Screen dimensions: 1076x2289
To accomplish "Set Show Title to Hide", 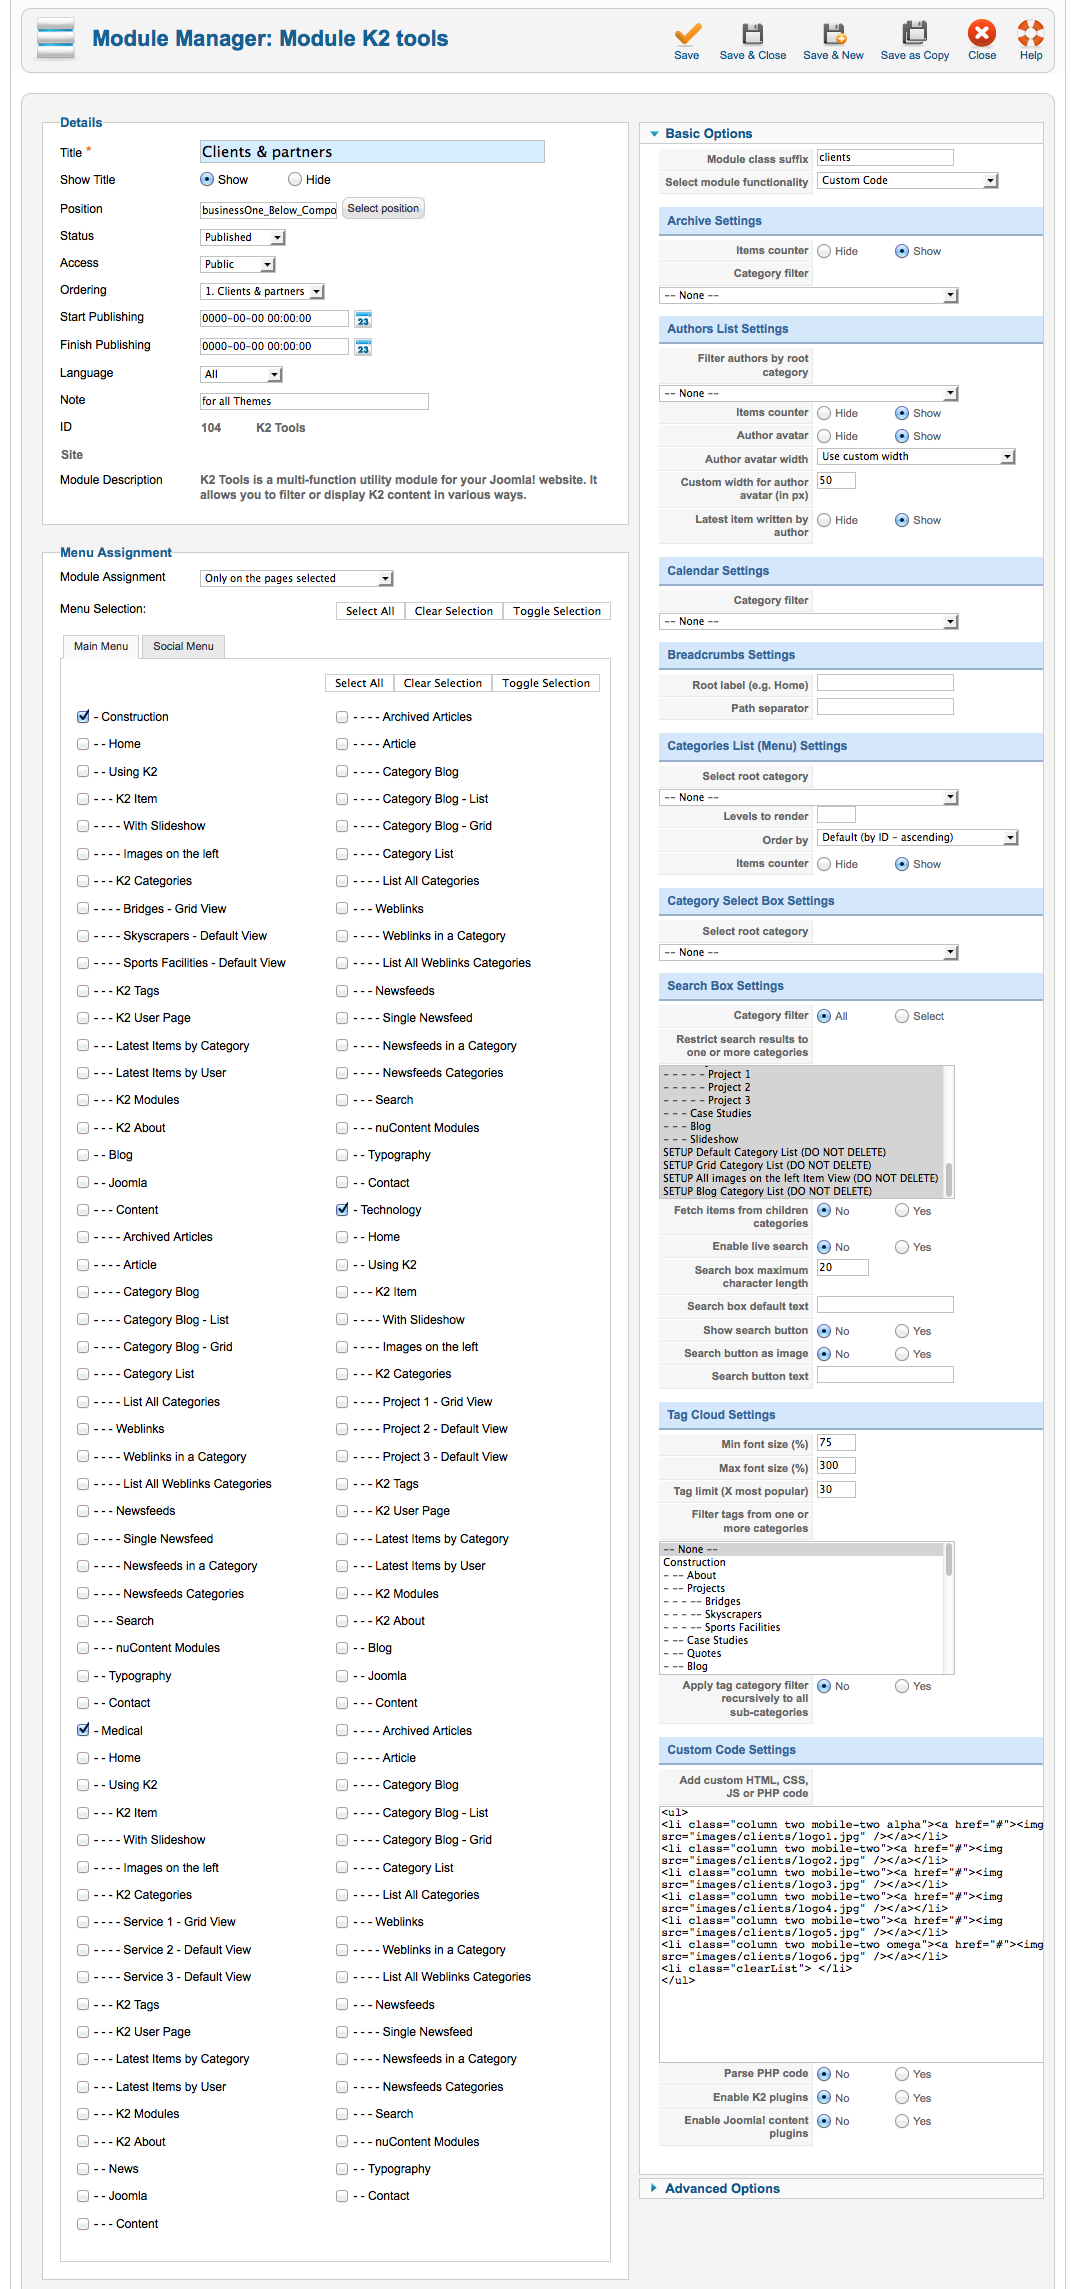I will point(295,180).
